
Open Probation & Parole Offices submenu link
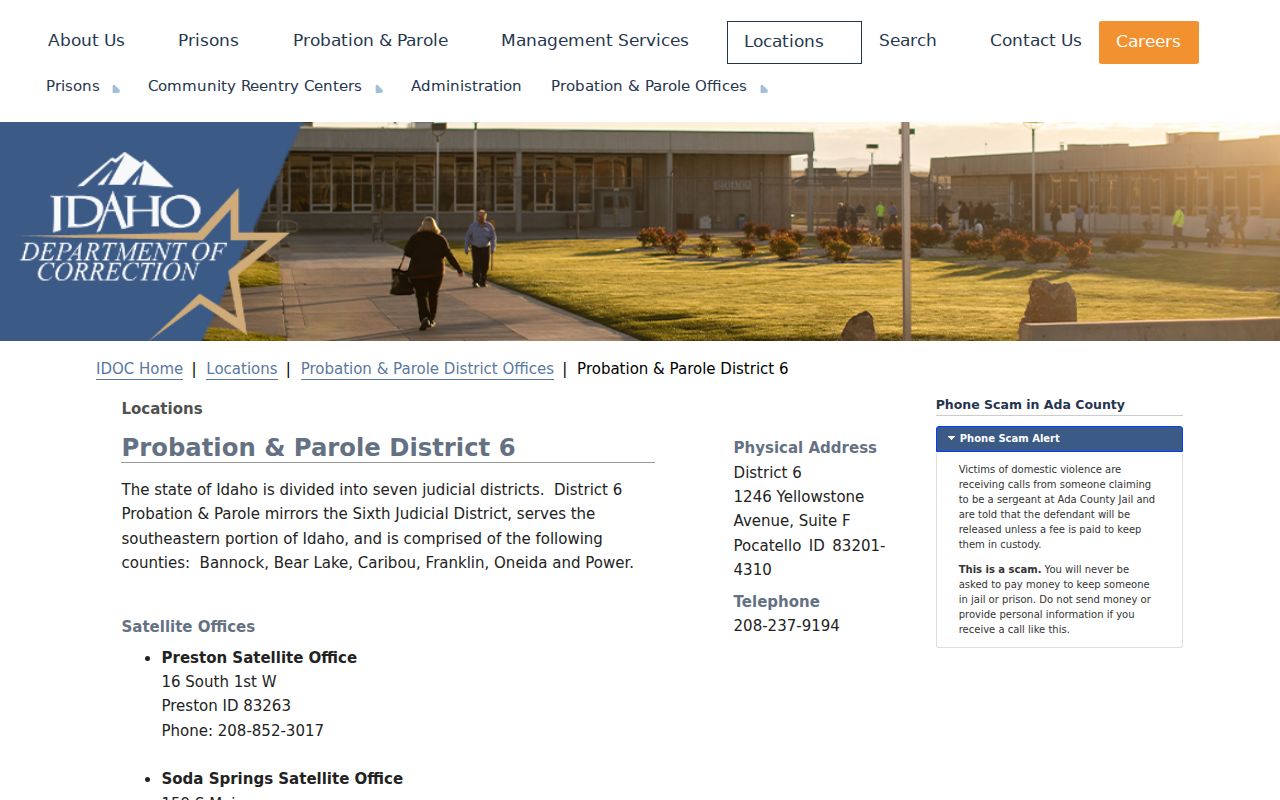(x=649, y=86)
